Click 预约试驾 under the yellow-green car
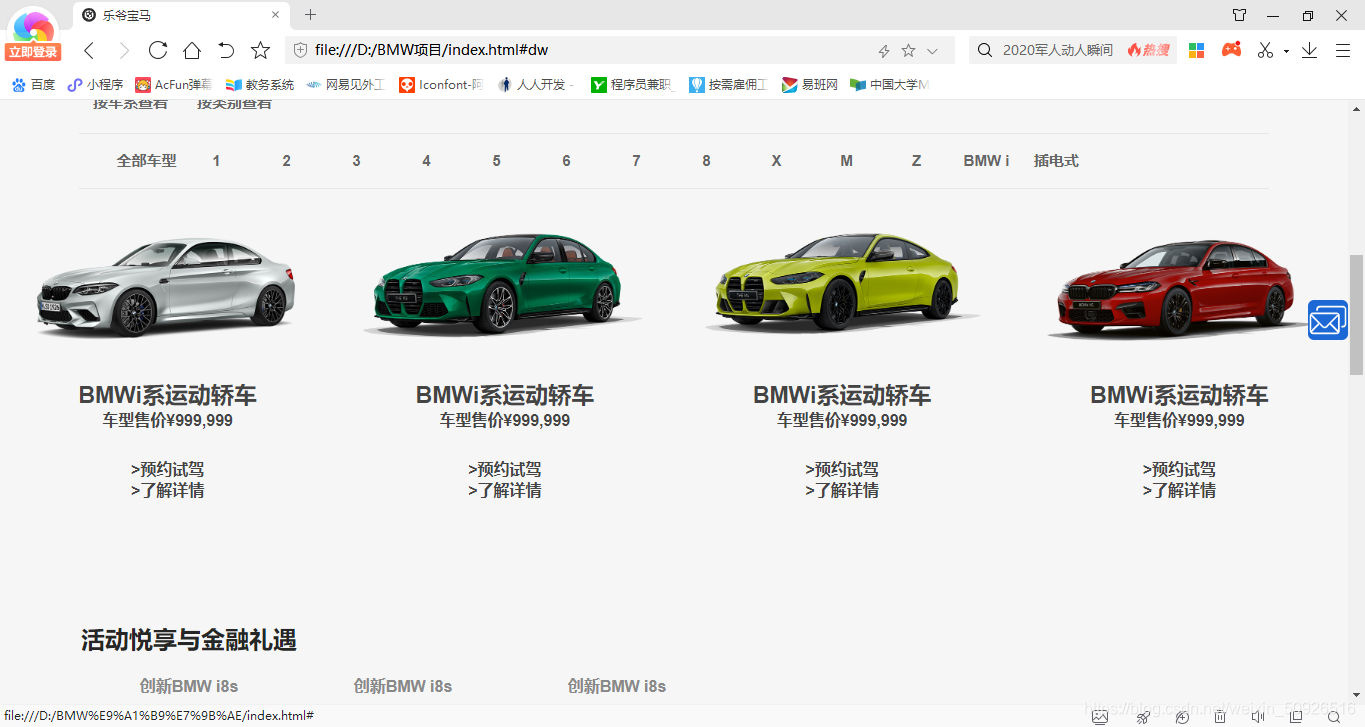The height and width of the screenshot is (727, 1365). (x=842, y=469)
